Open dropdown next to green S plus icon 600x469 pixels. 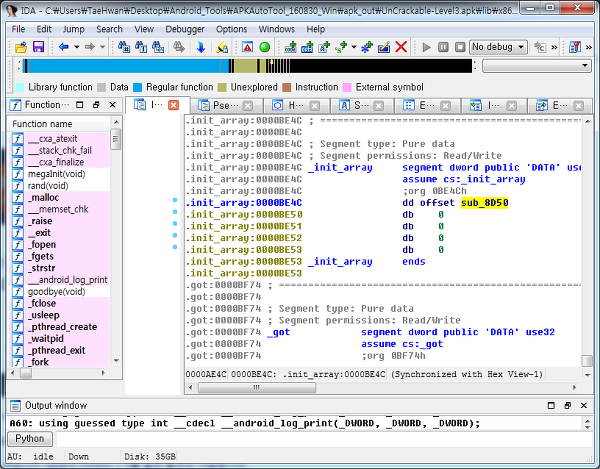click(354, 47)
